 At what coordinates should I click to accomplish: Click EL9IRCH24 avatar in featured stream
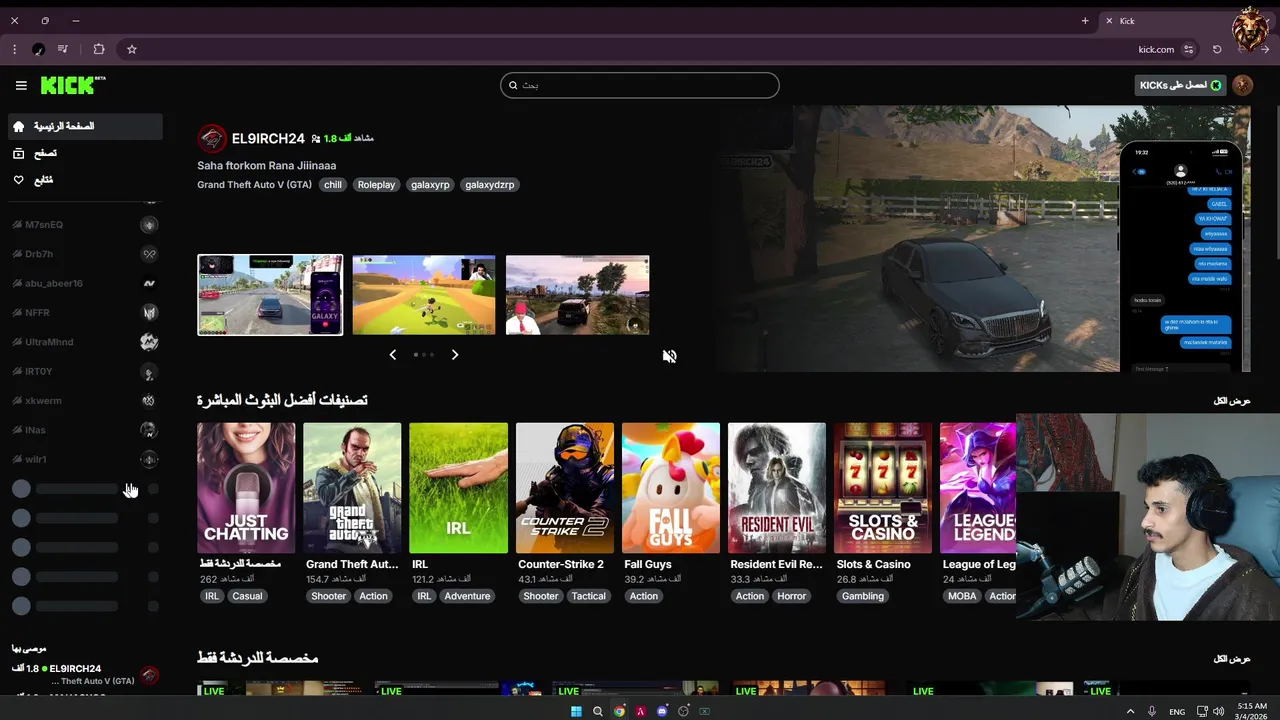point(211,138)
